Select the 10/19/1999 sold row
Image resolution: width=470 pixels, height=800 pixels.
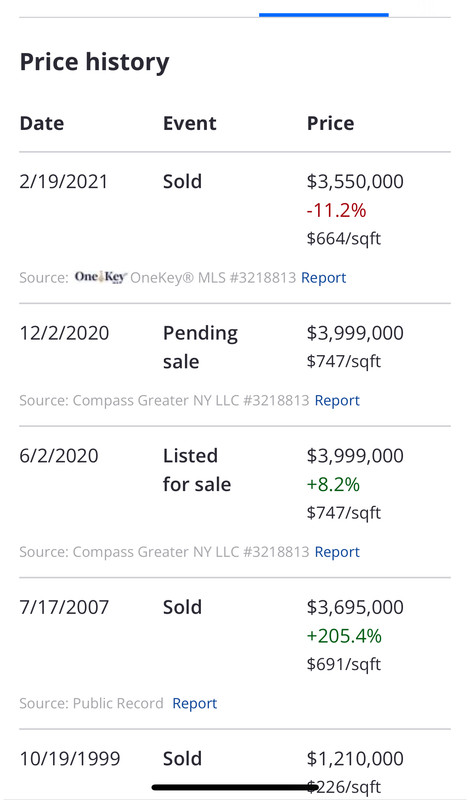235,765
